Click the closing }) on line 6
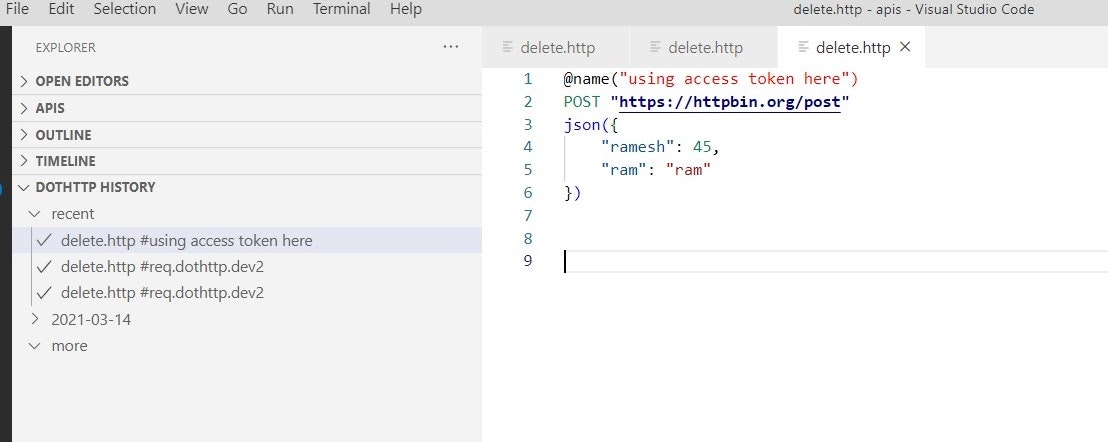This screenshot has height=442, width=1108. click(x=572, y=193)
